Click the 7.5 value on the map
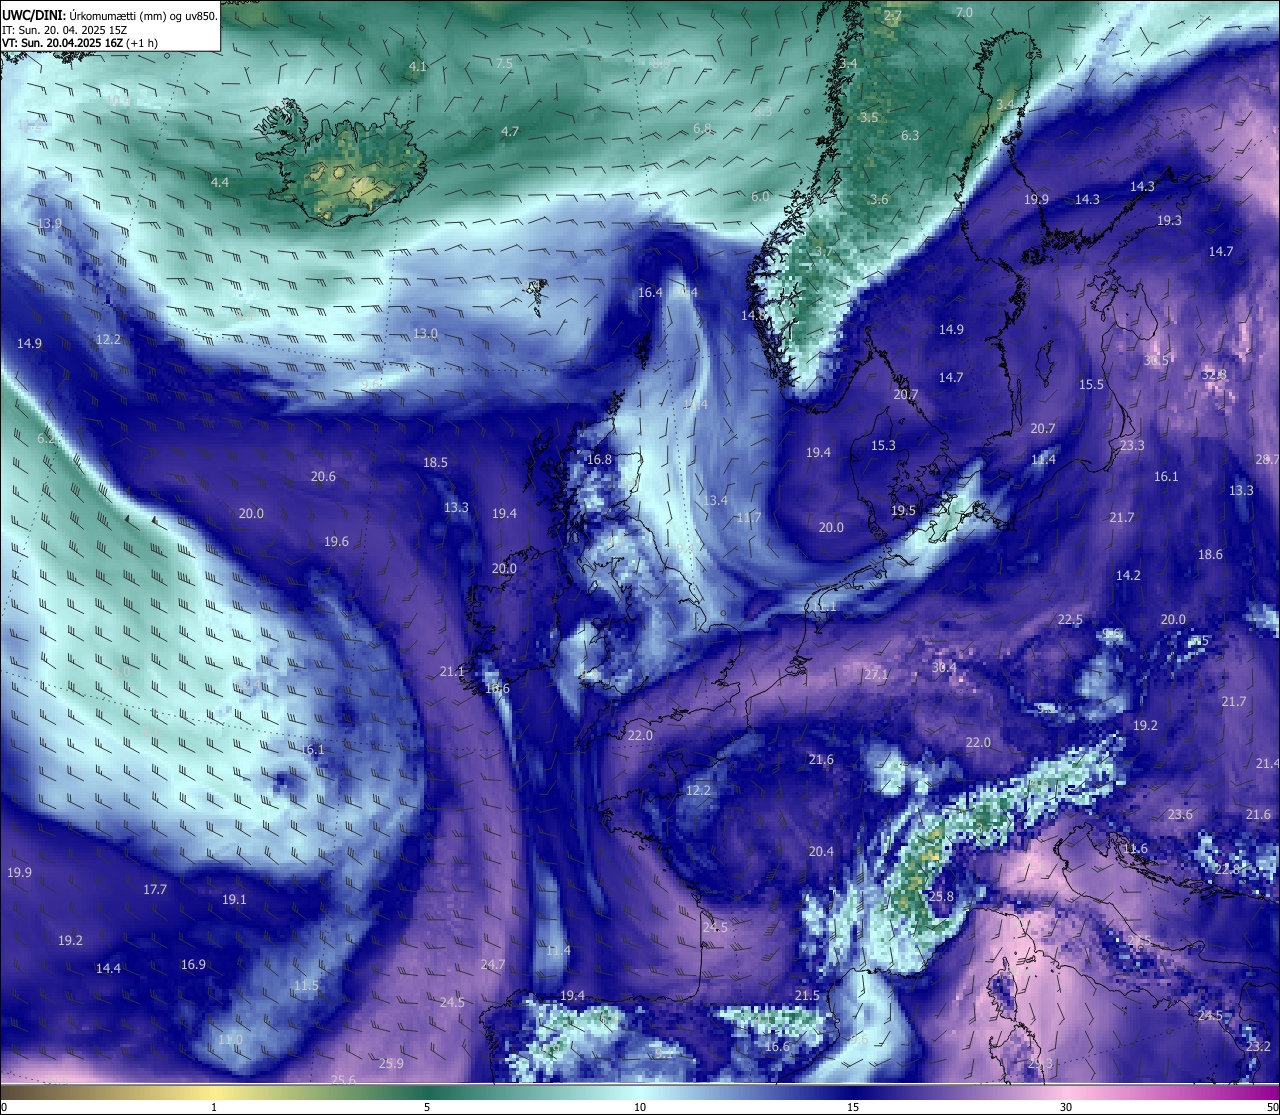This screenshot has height=1115, width=1280. pyautogui.click(x=504, y=64)
